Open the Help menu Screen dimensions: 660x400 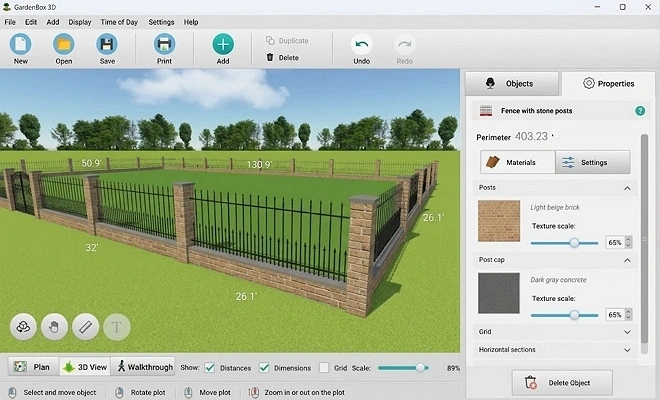point(191,22)
